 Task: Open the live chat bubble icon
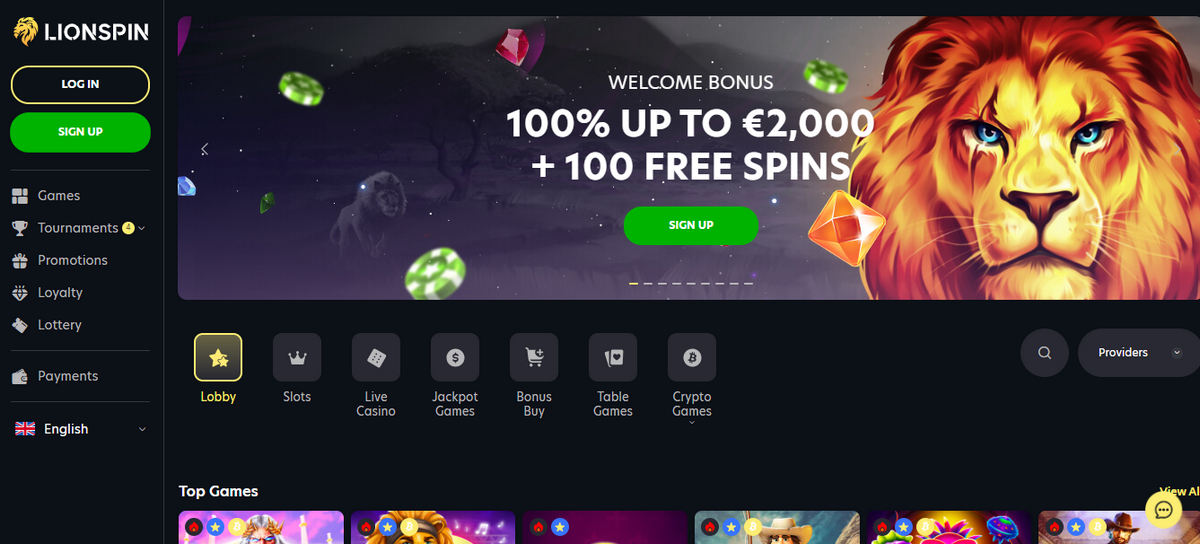(1163, 510)
